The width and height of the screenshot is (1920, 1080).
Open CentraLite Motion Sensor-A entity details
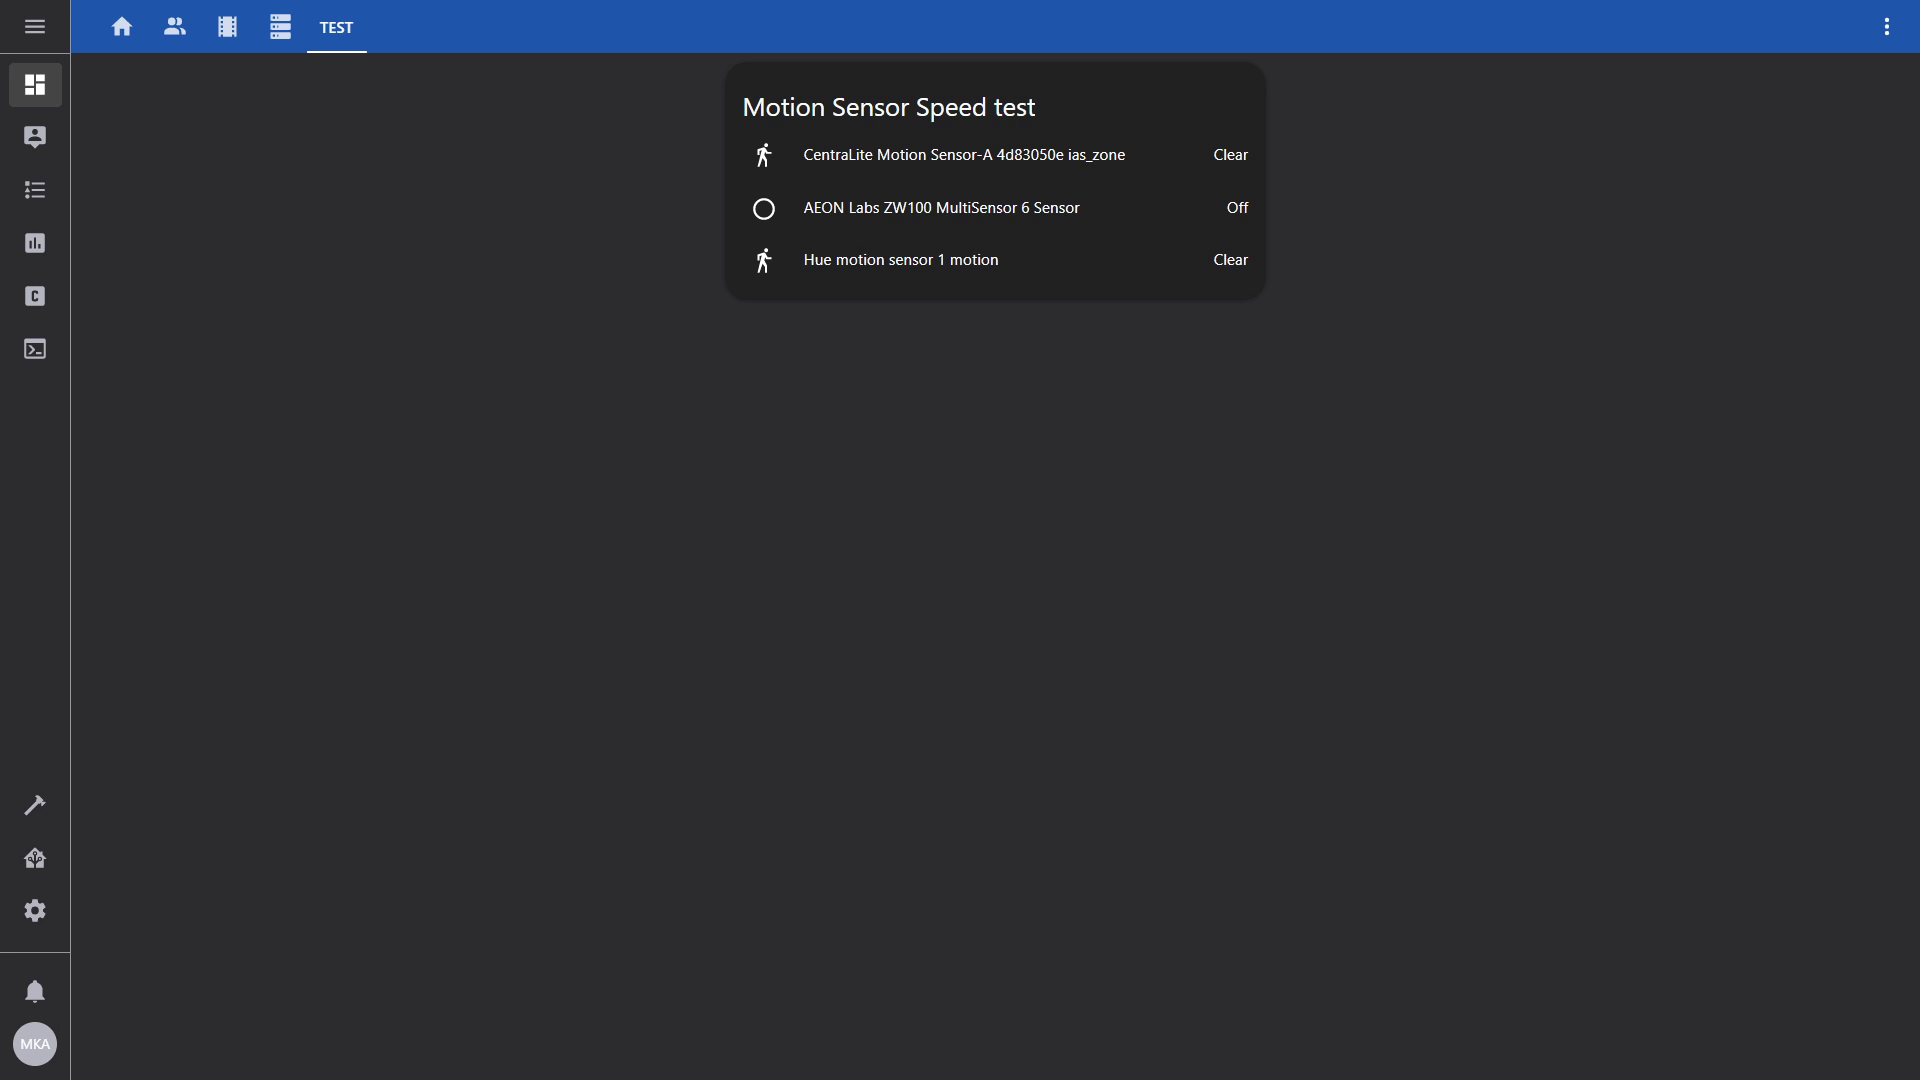(x=964, y=155)
